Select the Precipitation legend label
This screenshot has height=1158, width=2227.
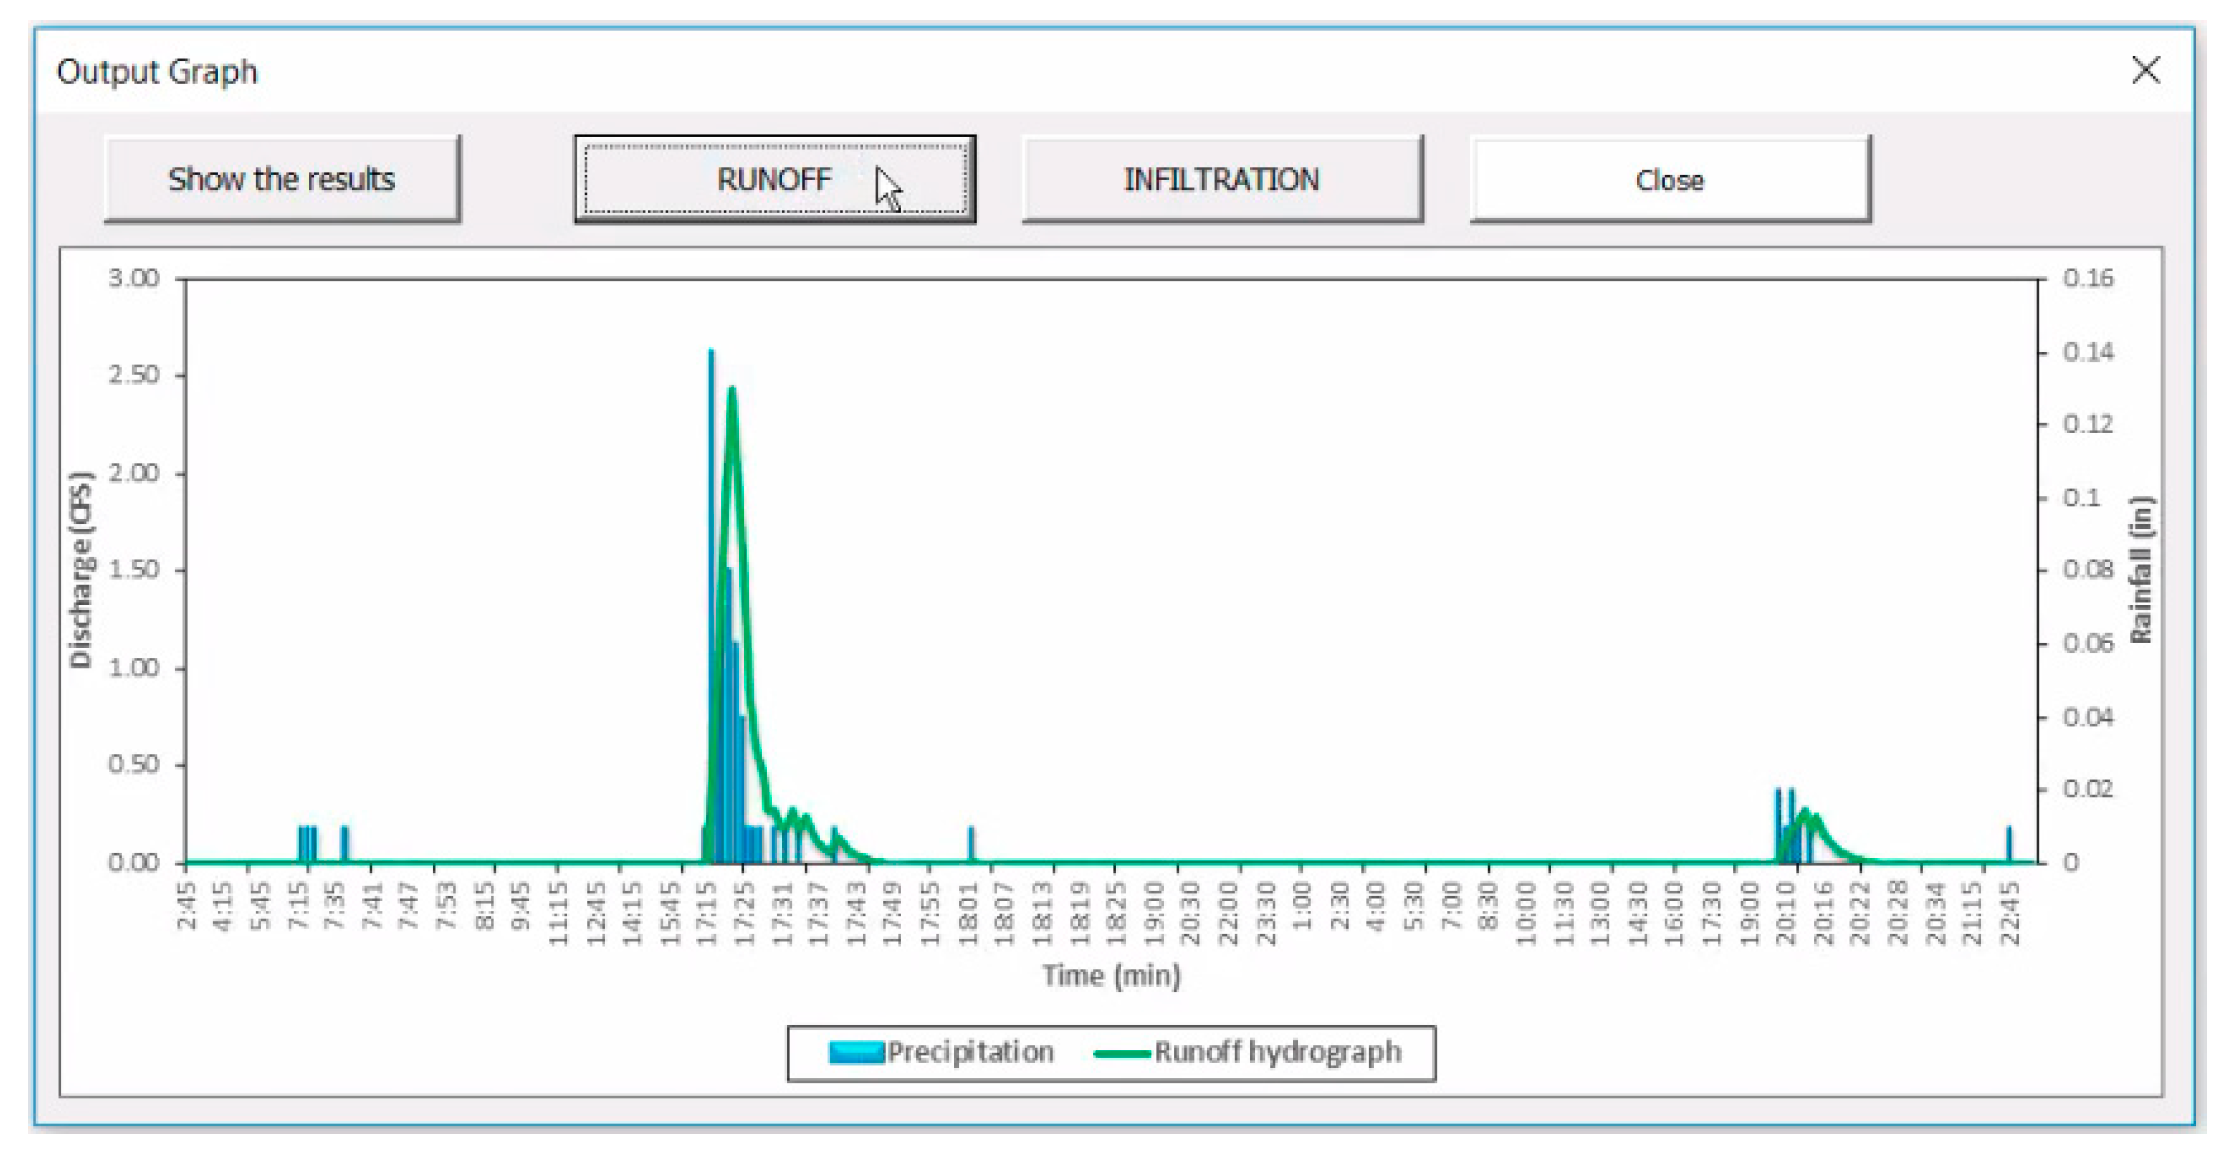(970, 1052)
